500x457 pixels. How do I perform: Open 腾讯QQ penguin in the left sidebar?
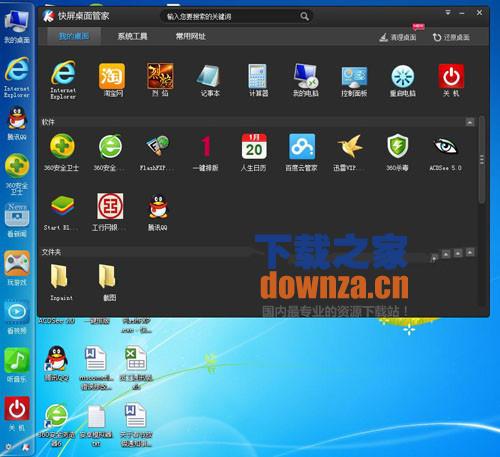coord(17,118)
